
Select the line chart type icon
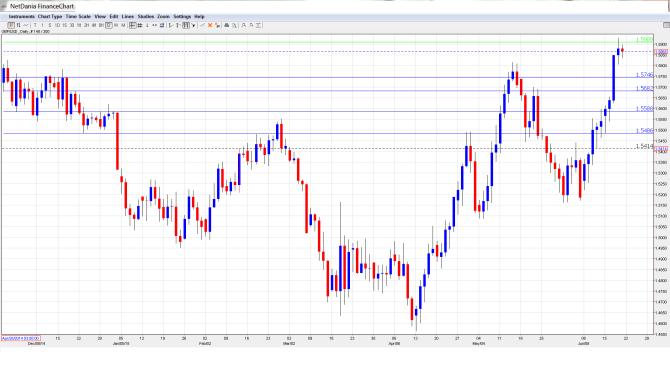point(26,26)
